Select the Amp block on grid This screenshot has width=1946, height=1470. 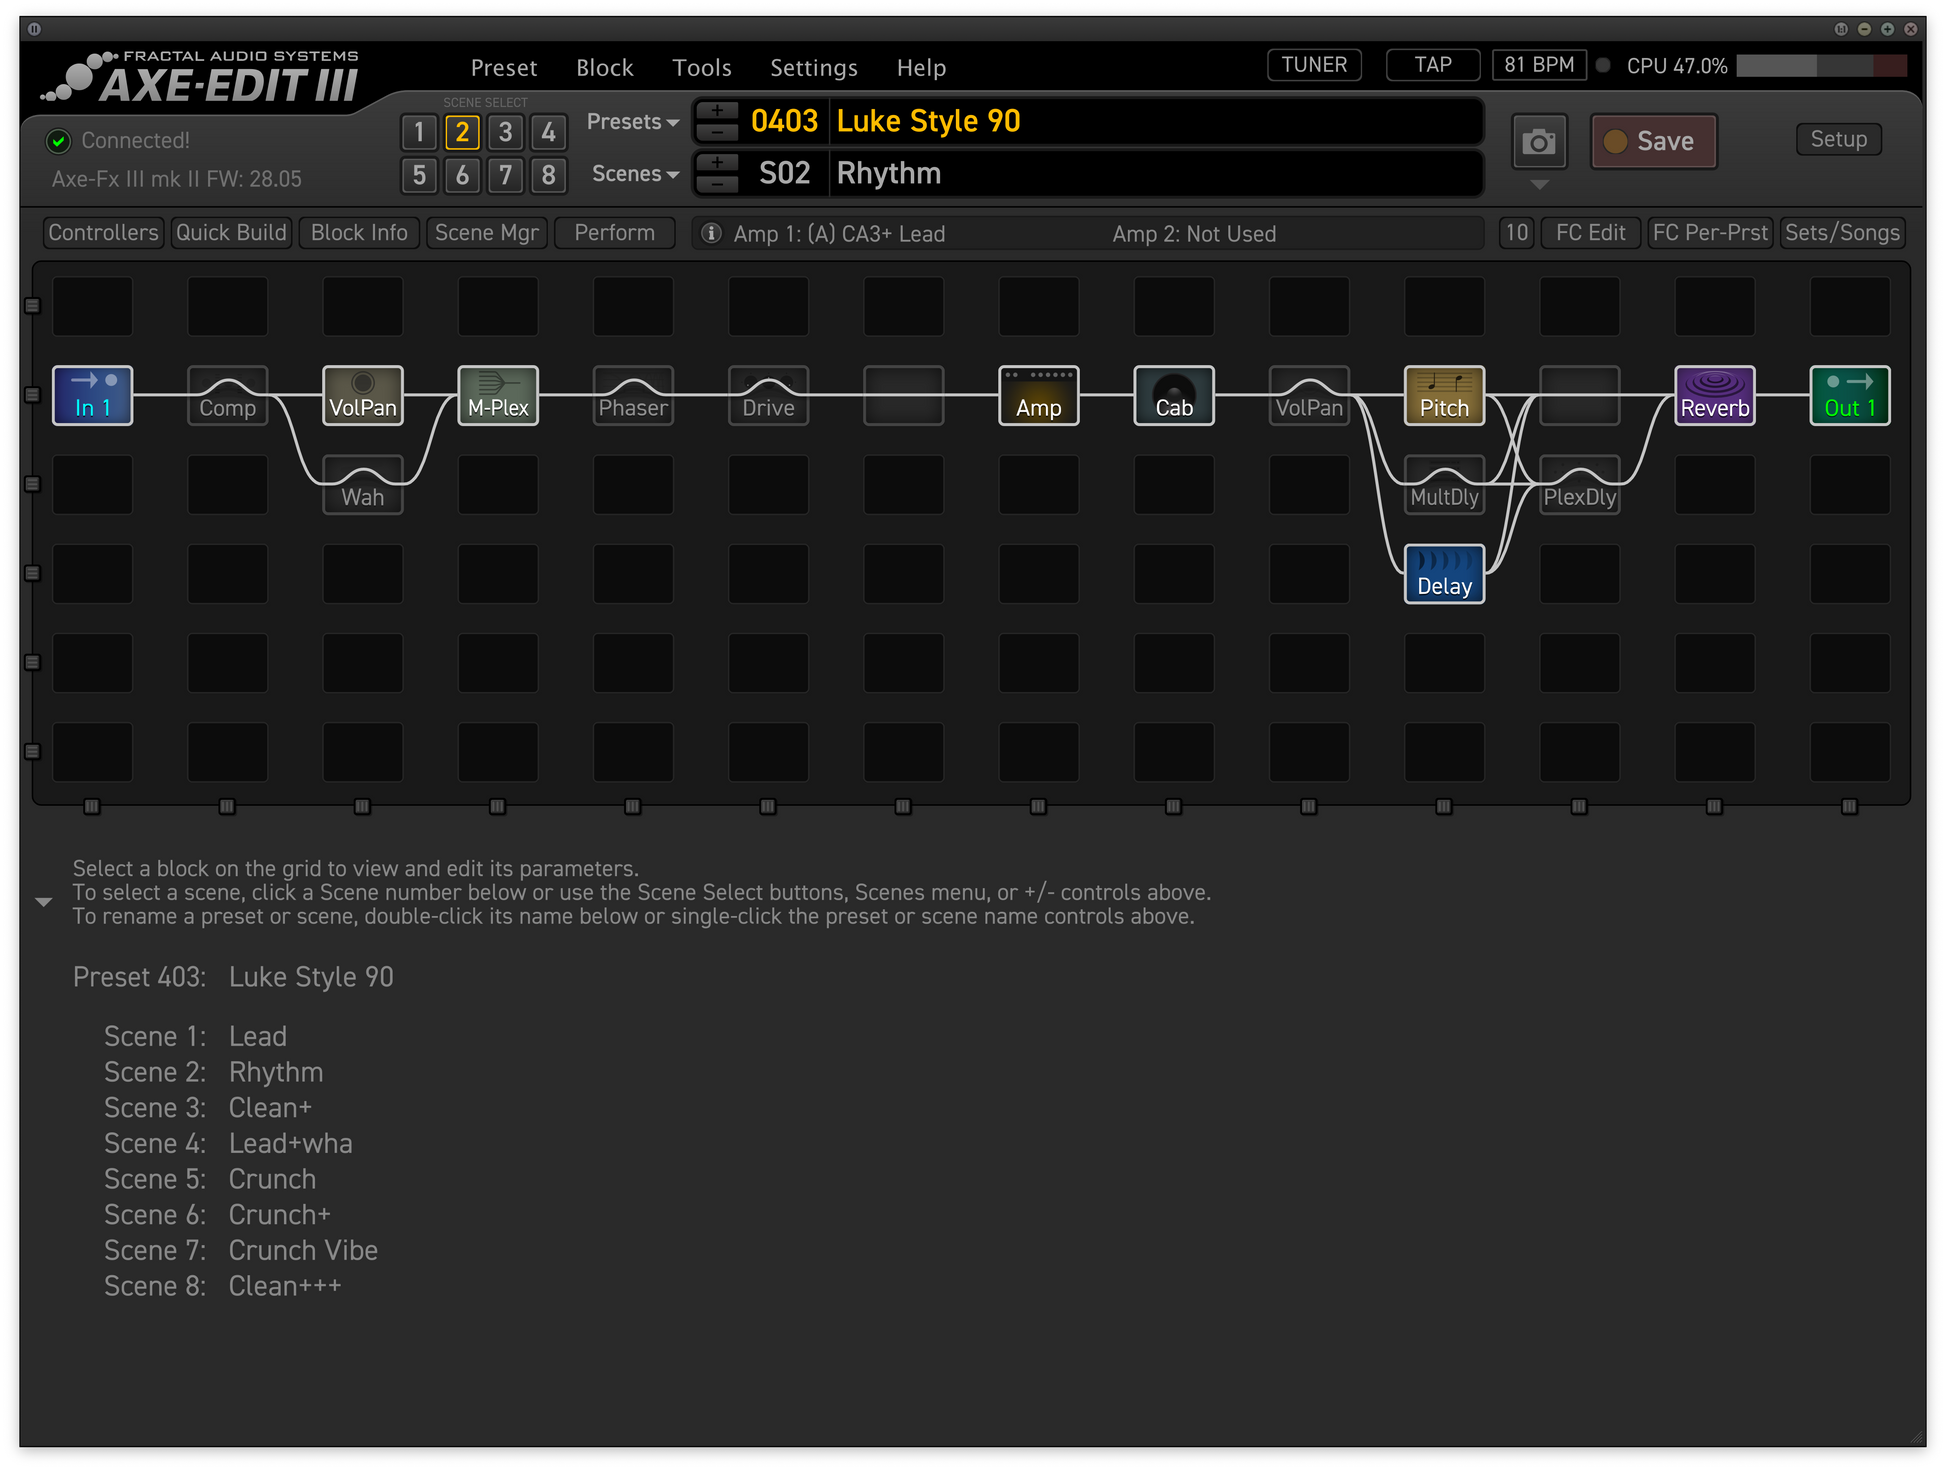pos(1038,396)
